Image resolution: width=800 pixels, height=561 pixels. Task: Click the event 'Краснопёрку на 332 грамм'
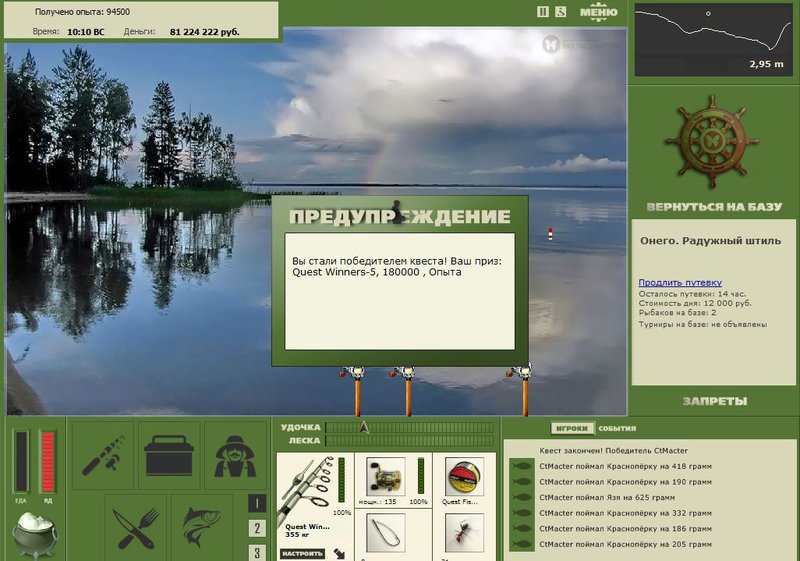(x=625, y=513)
